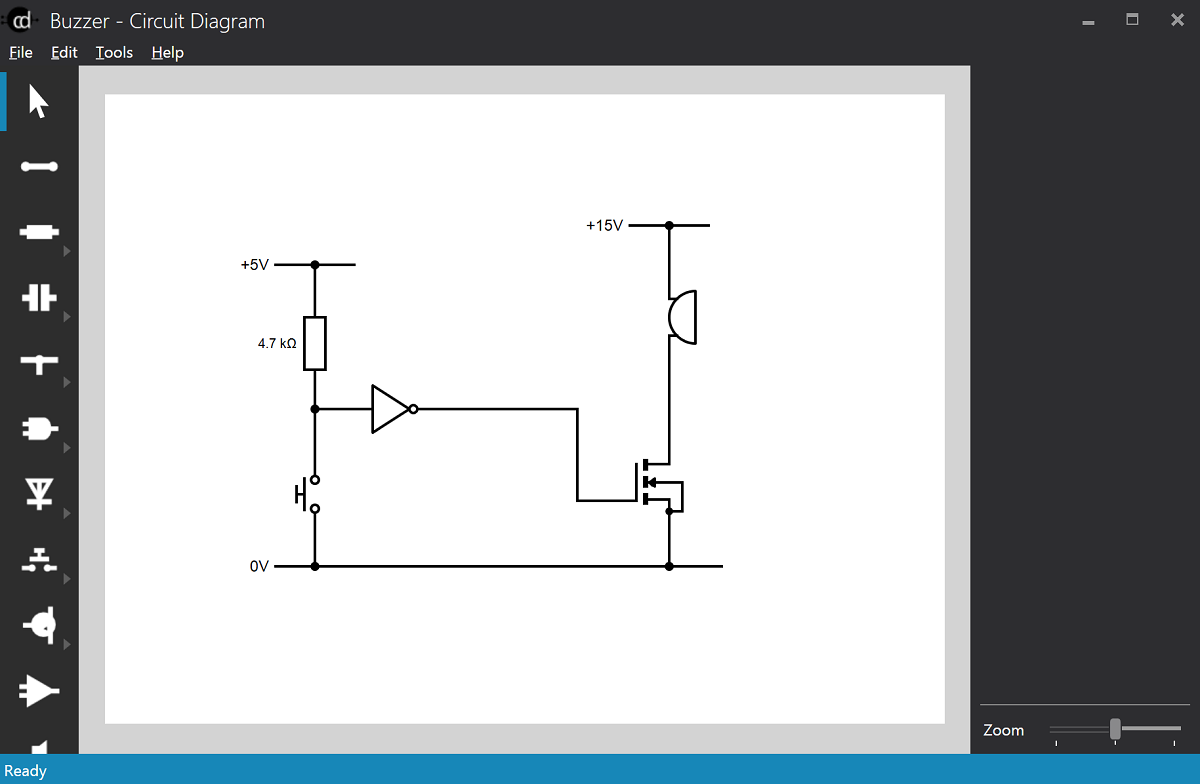This screenshot has height=784, width=1200.
Task: Select the inverter gate on the canvas
Action: pyautogui.click(x=388, y=408)
